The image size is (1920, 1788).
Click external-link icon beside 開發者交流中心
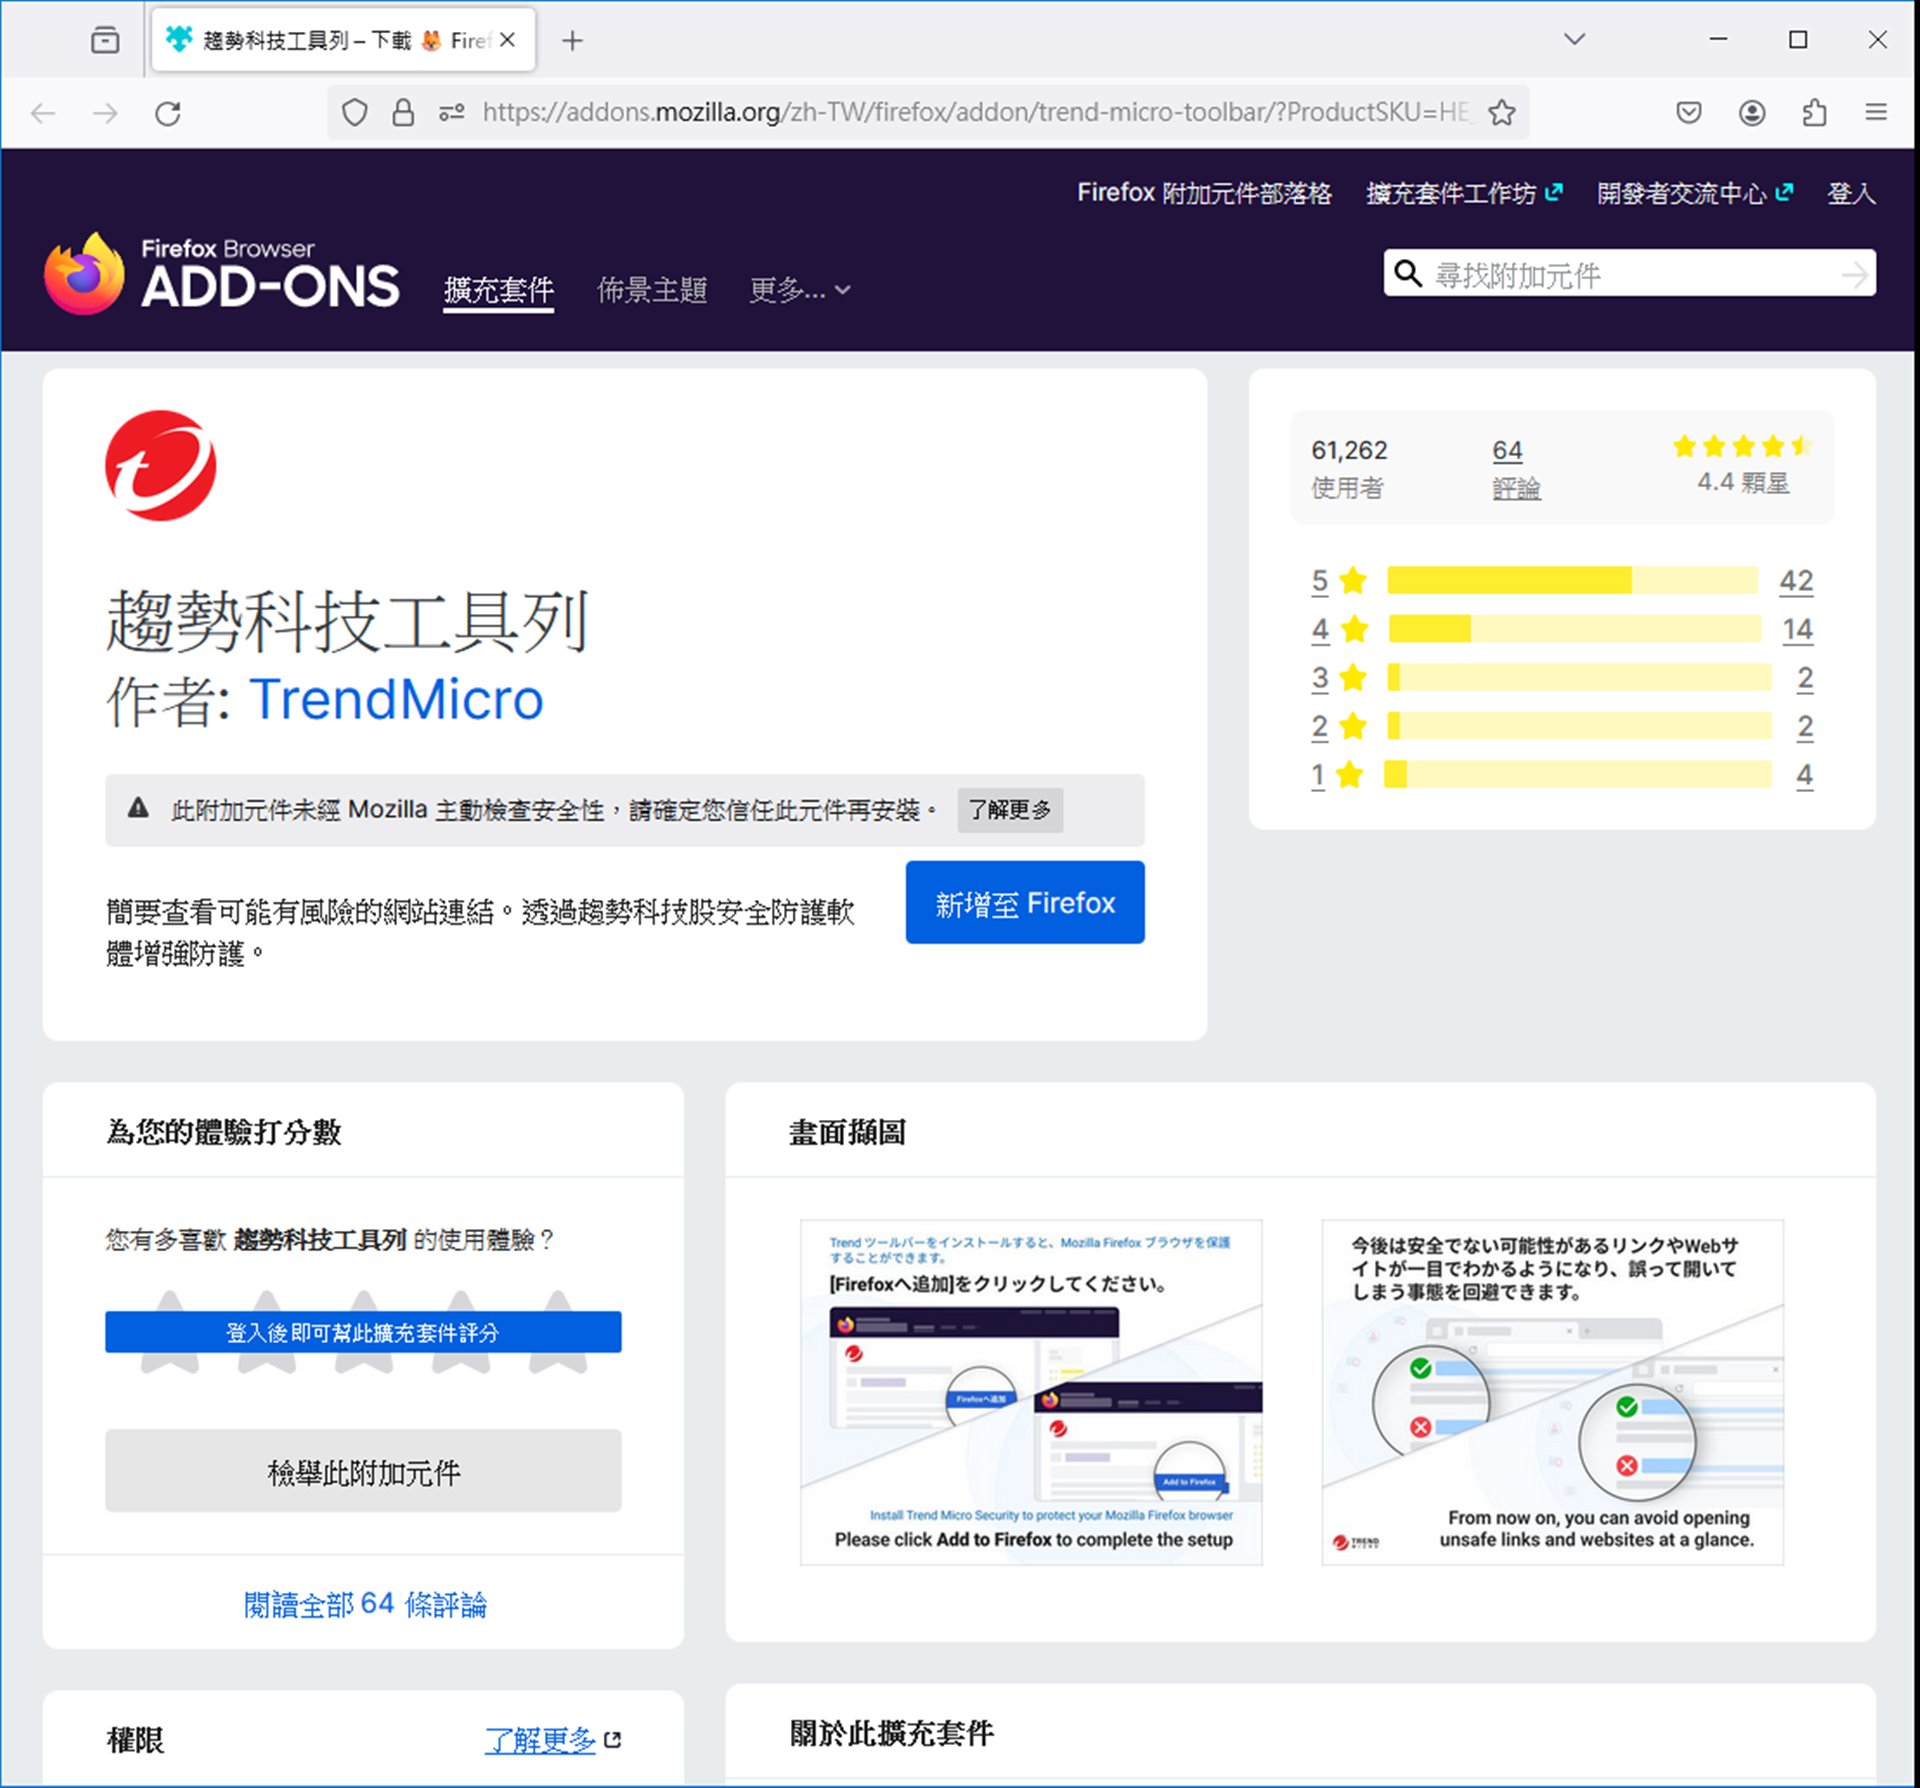(1784, 192)
